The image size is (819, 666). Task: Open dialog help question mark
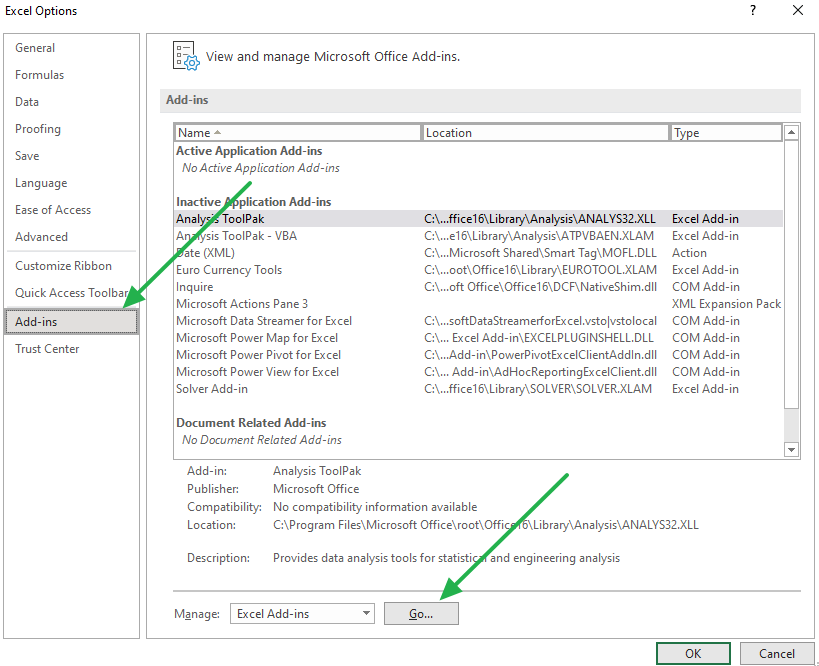pyautogui.click(x=753, y=10)
